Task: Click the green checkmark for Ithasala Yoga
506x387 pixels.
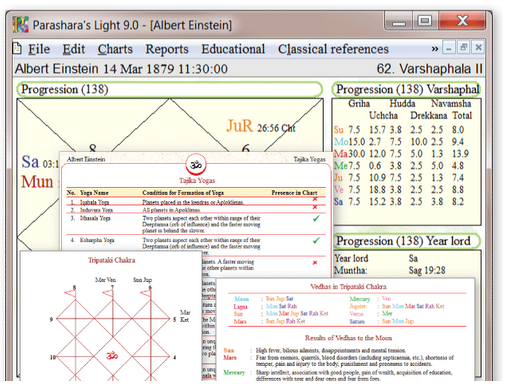Action: (x=316, y=219)
